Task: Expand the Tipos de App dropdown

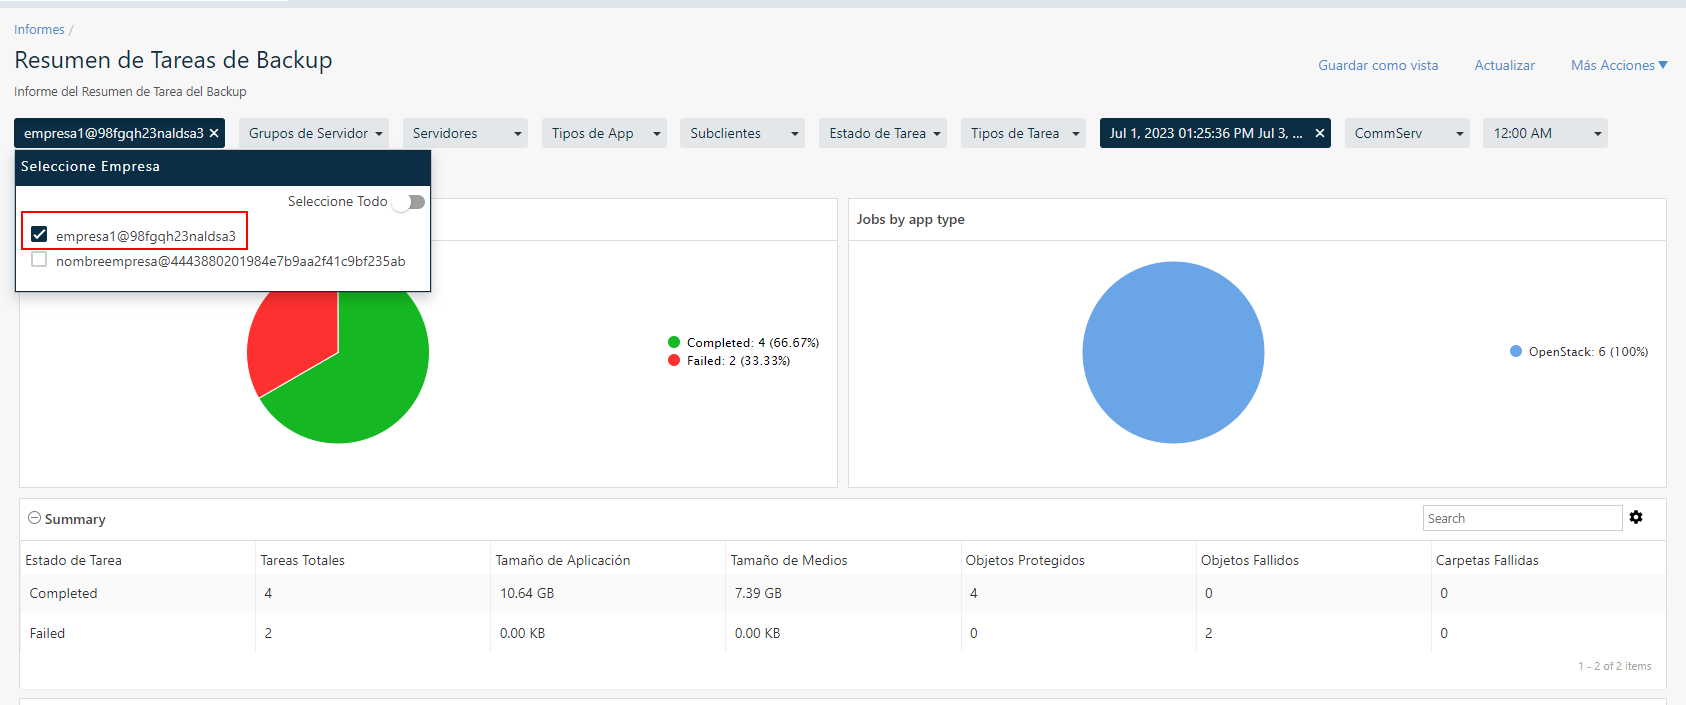Action: (606, 133)
